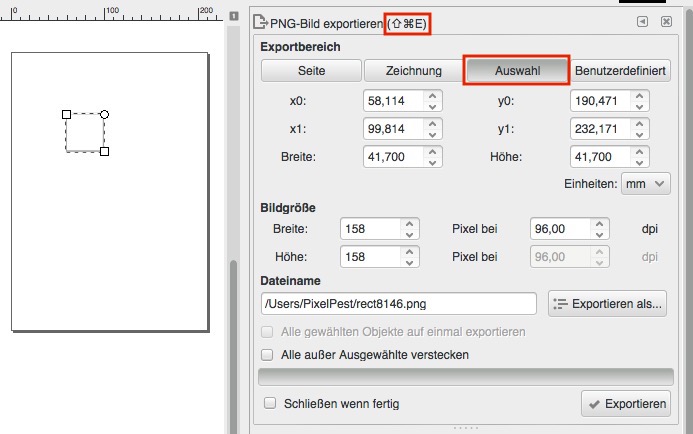
Task: Click the Dateiname file path field
Action: tap(398, 303)
